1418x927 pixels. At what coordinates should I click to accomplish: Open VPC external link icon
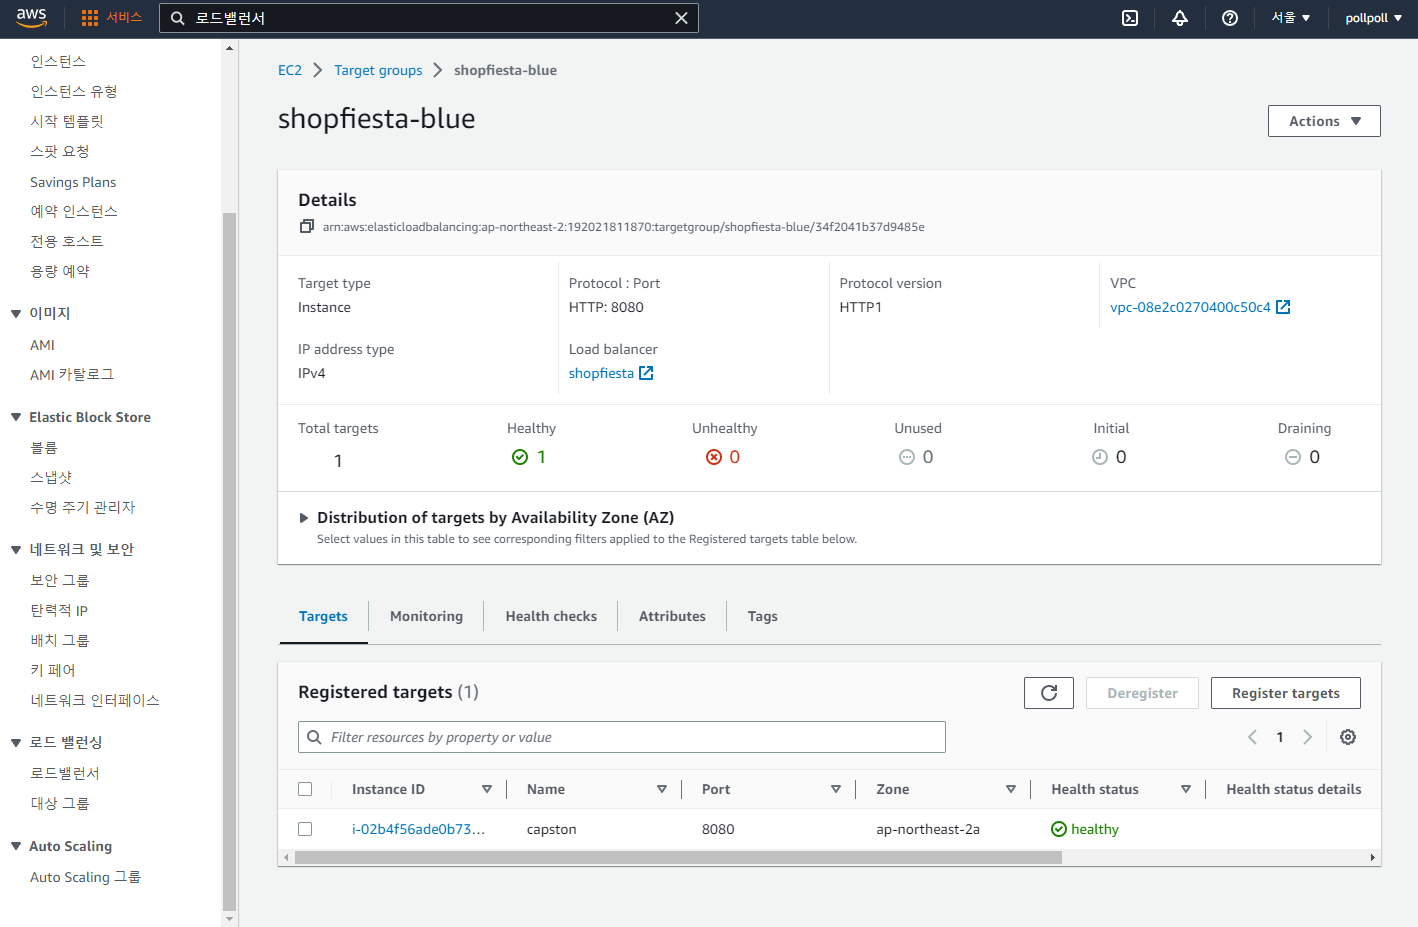(x=1283, y=307)
